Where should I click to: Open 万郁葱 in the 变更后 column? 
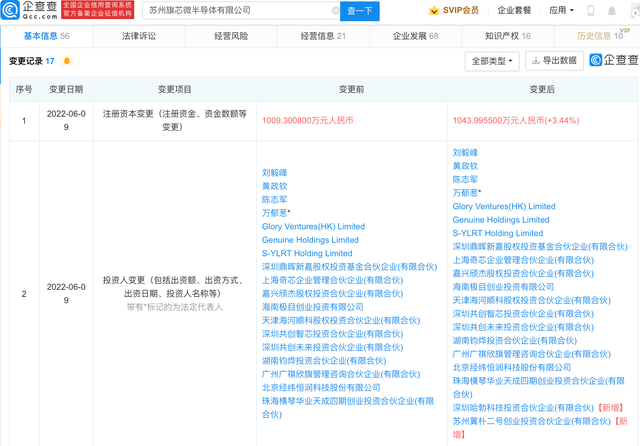tap(465, 193)
